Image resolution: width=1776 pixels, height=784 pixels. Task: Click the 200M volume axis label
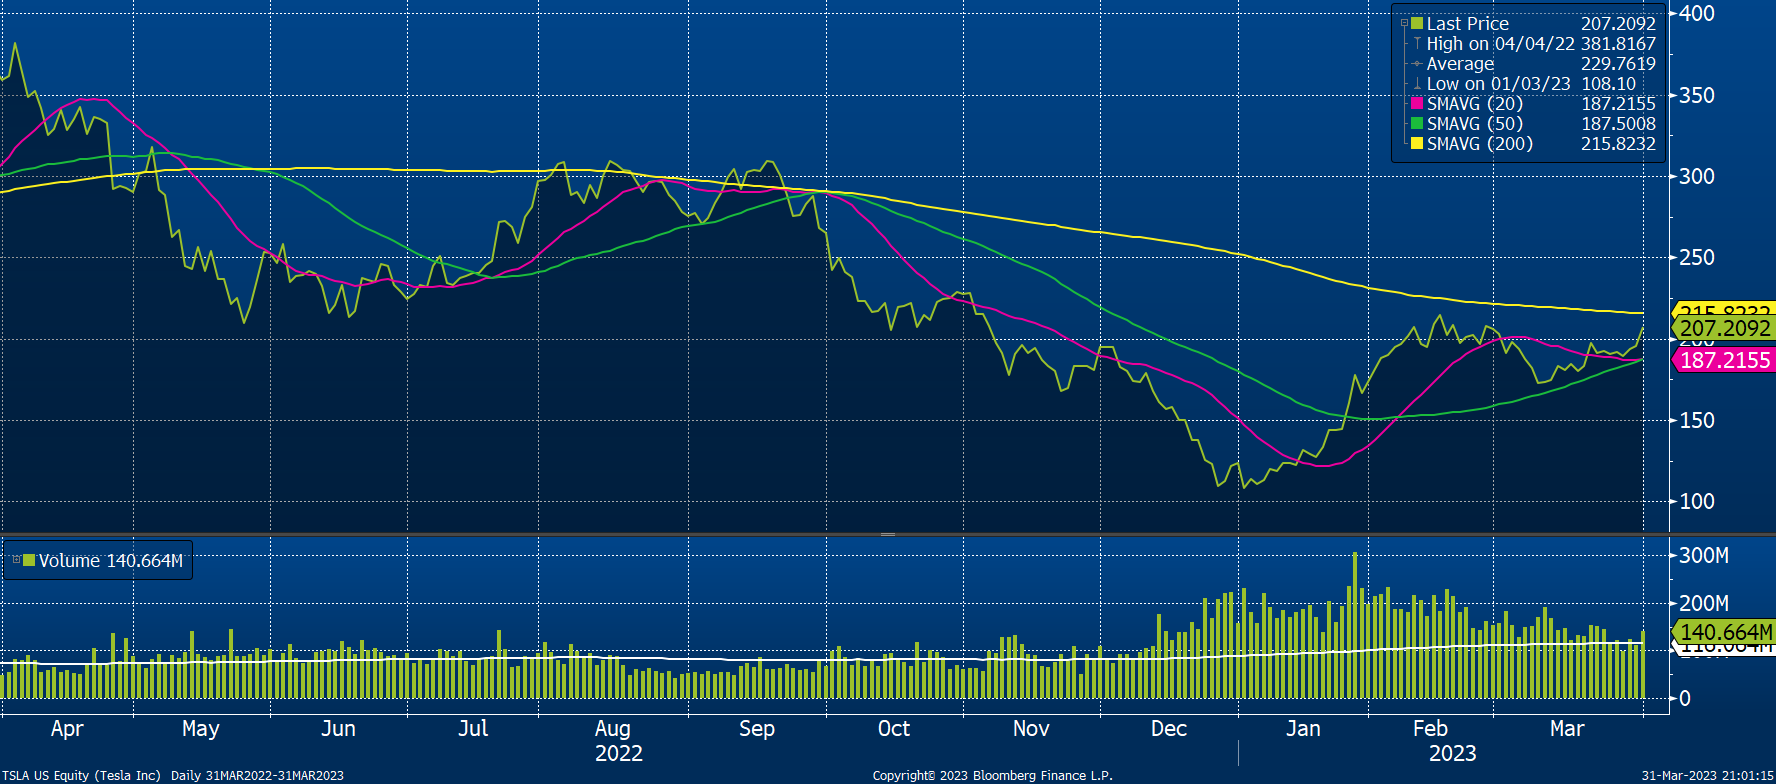tap(1704, 603)
